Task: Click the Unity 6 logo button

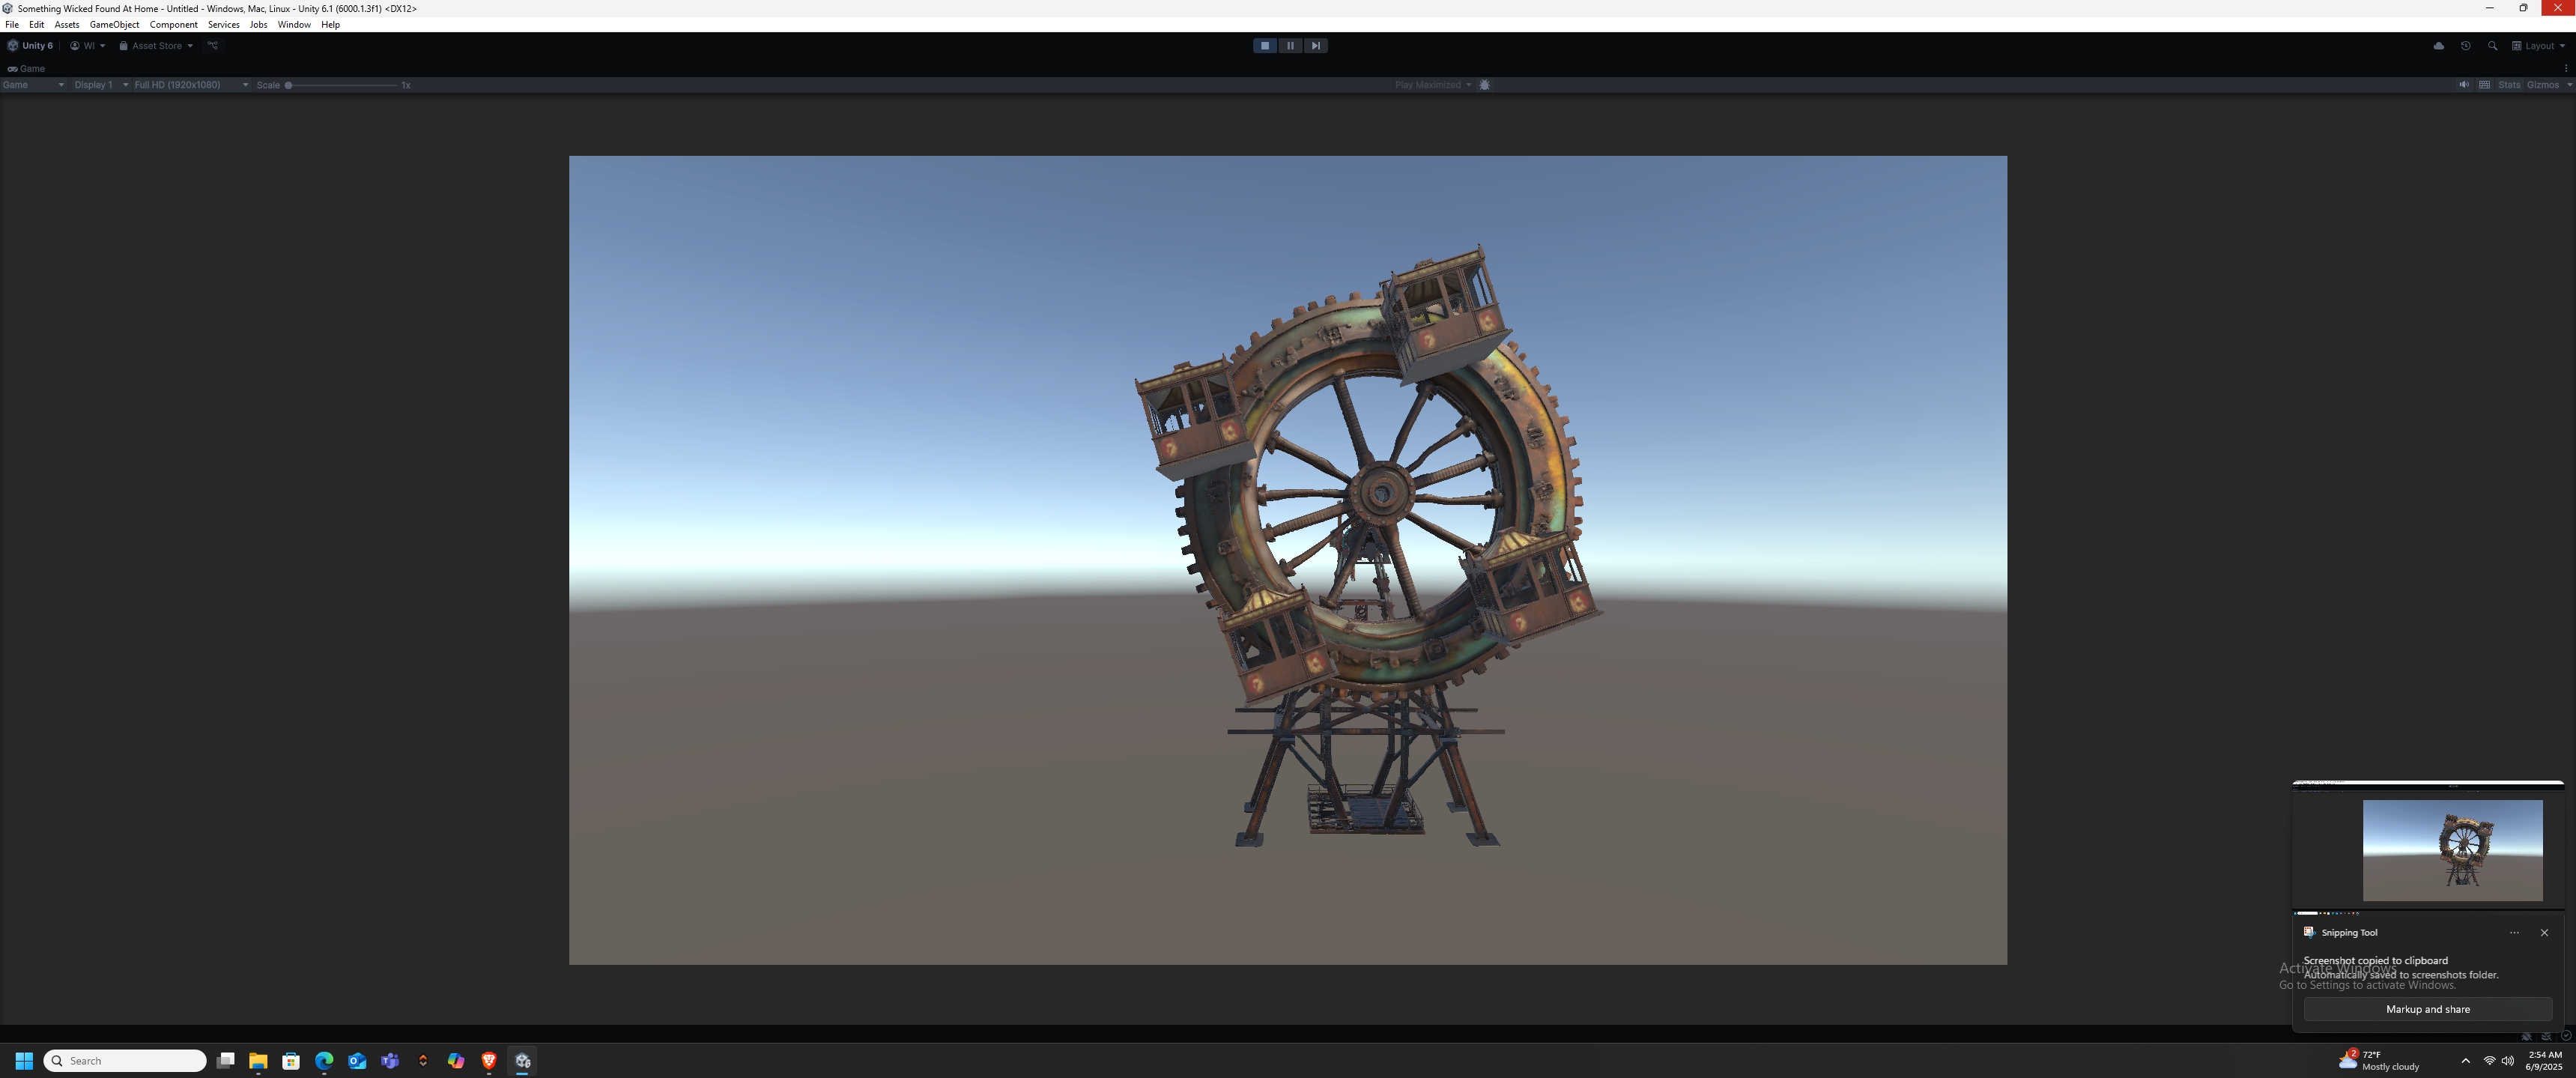Action: [x=30, y=46]
